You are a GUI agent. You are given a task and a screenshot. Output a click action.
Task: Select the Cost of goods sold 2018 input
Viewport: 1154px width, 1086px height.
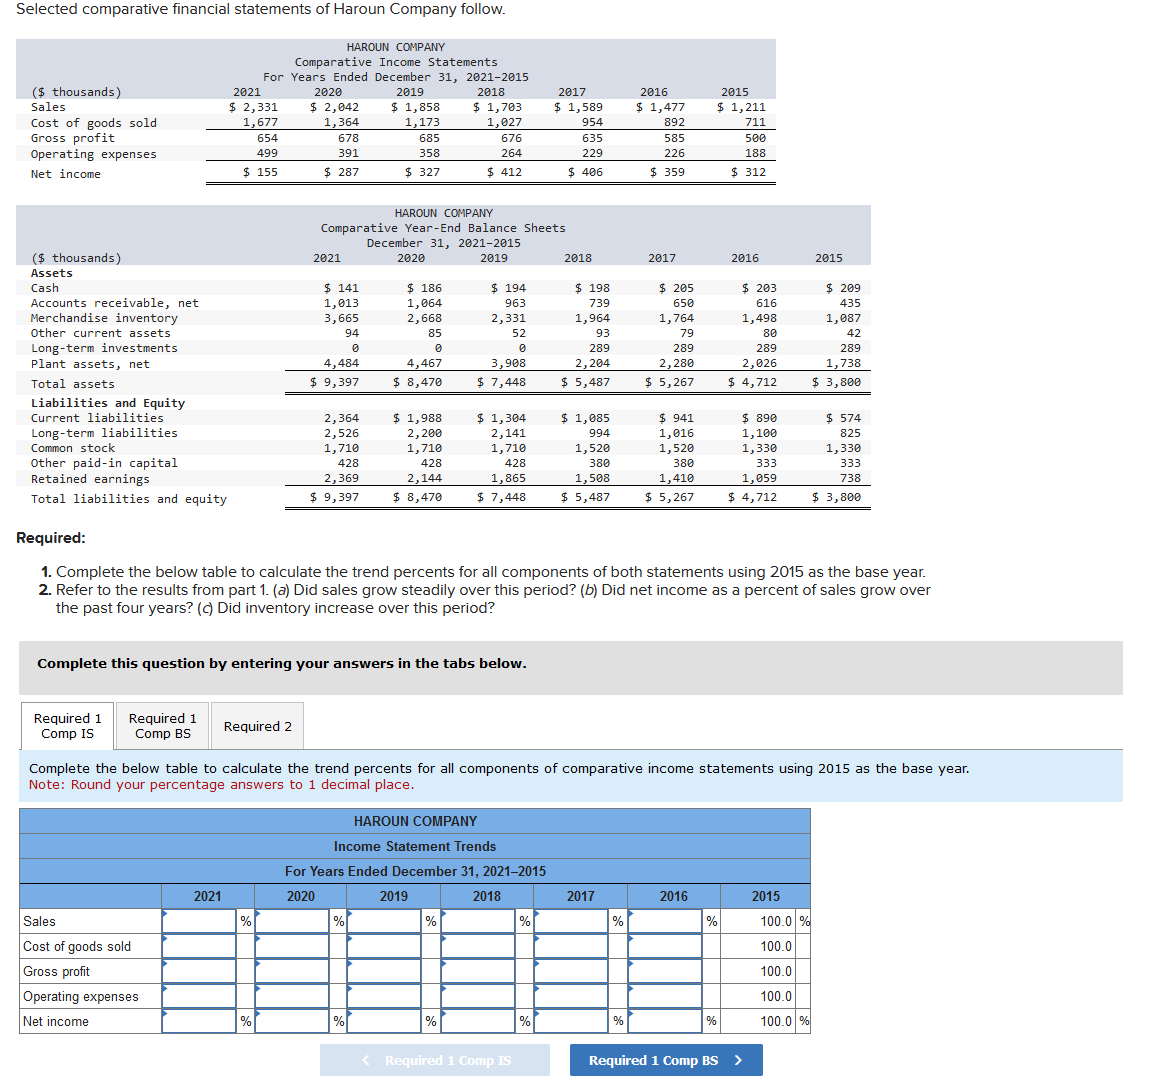(x=478, y=946)
